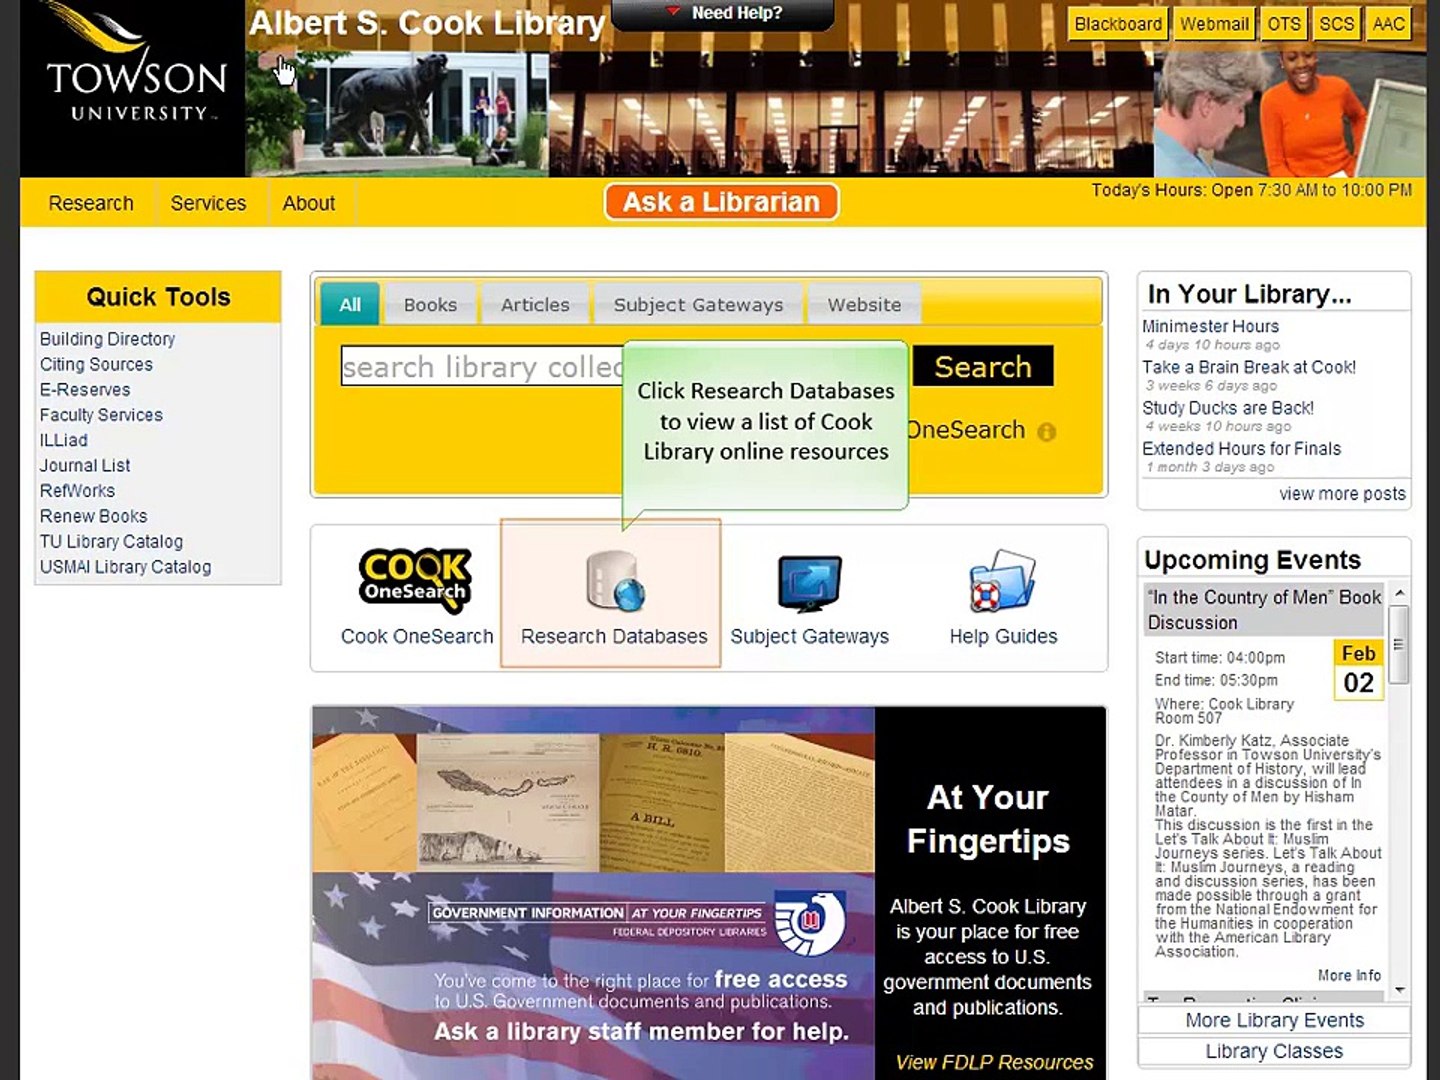
Task: Open the USMAI Library Catalog link
Action: coord(125,567)
